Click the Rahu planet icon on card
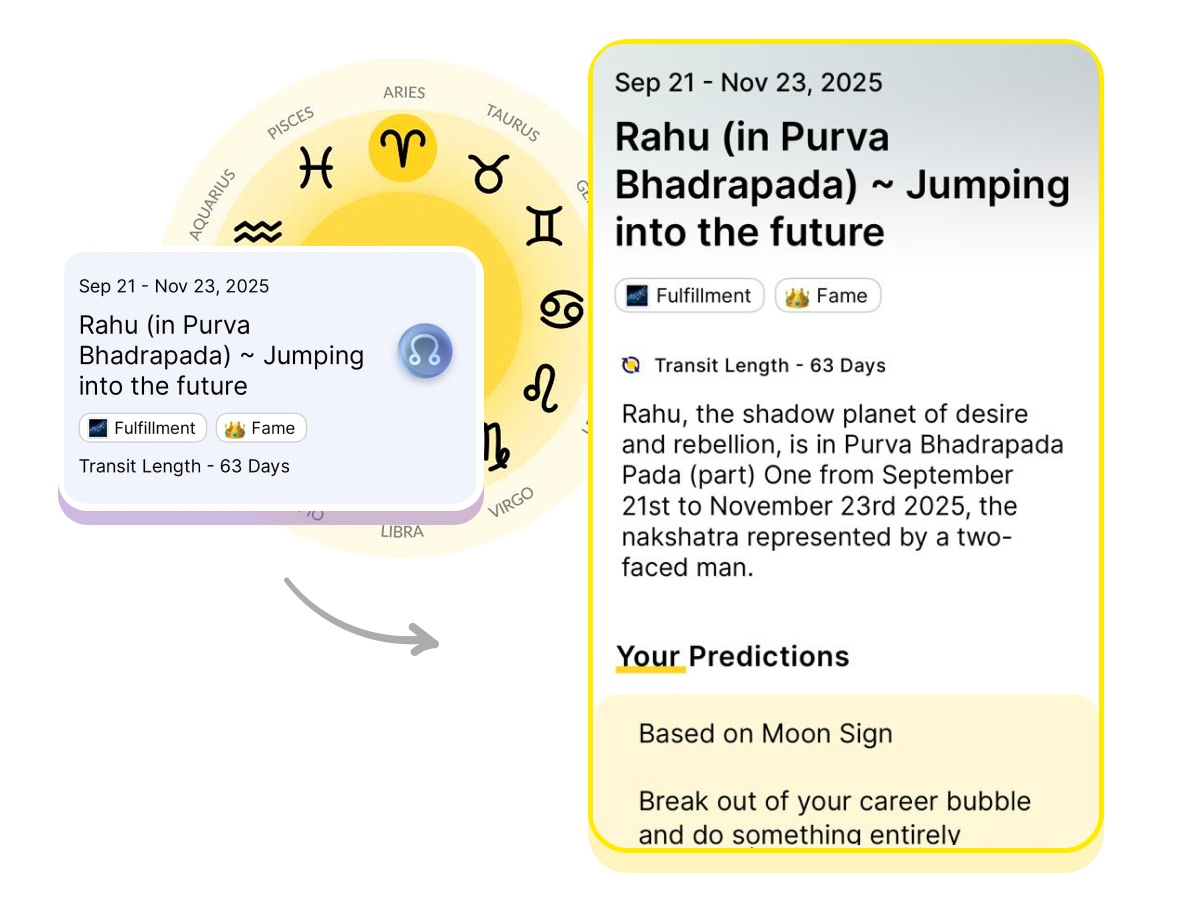Screen dimensions: 1200x900 pyautogui.click(x=425, y=352)
